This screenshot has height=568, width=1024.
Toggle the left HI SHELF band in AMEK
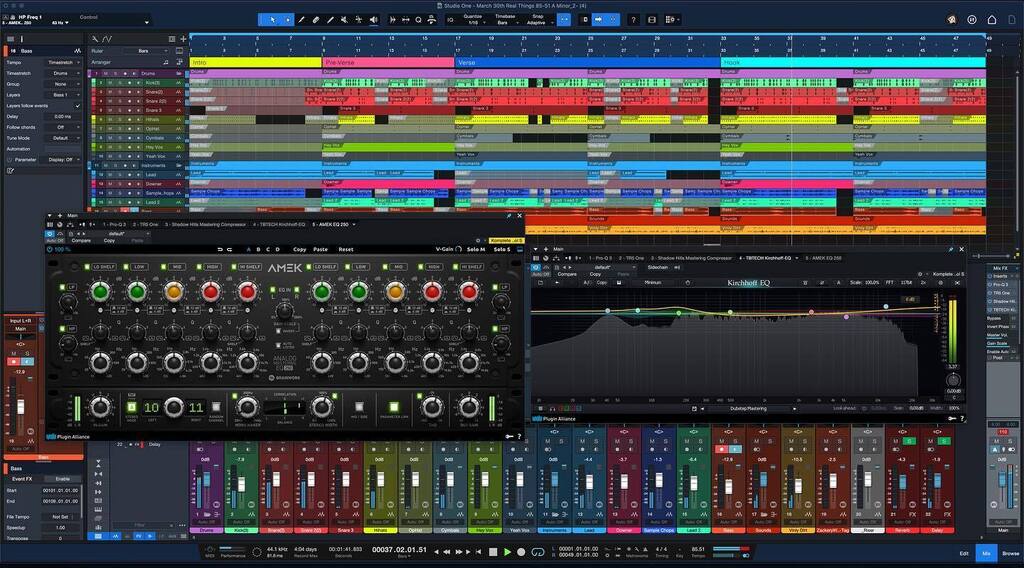point(234,266)
